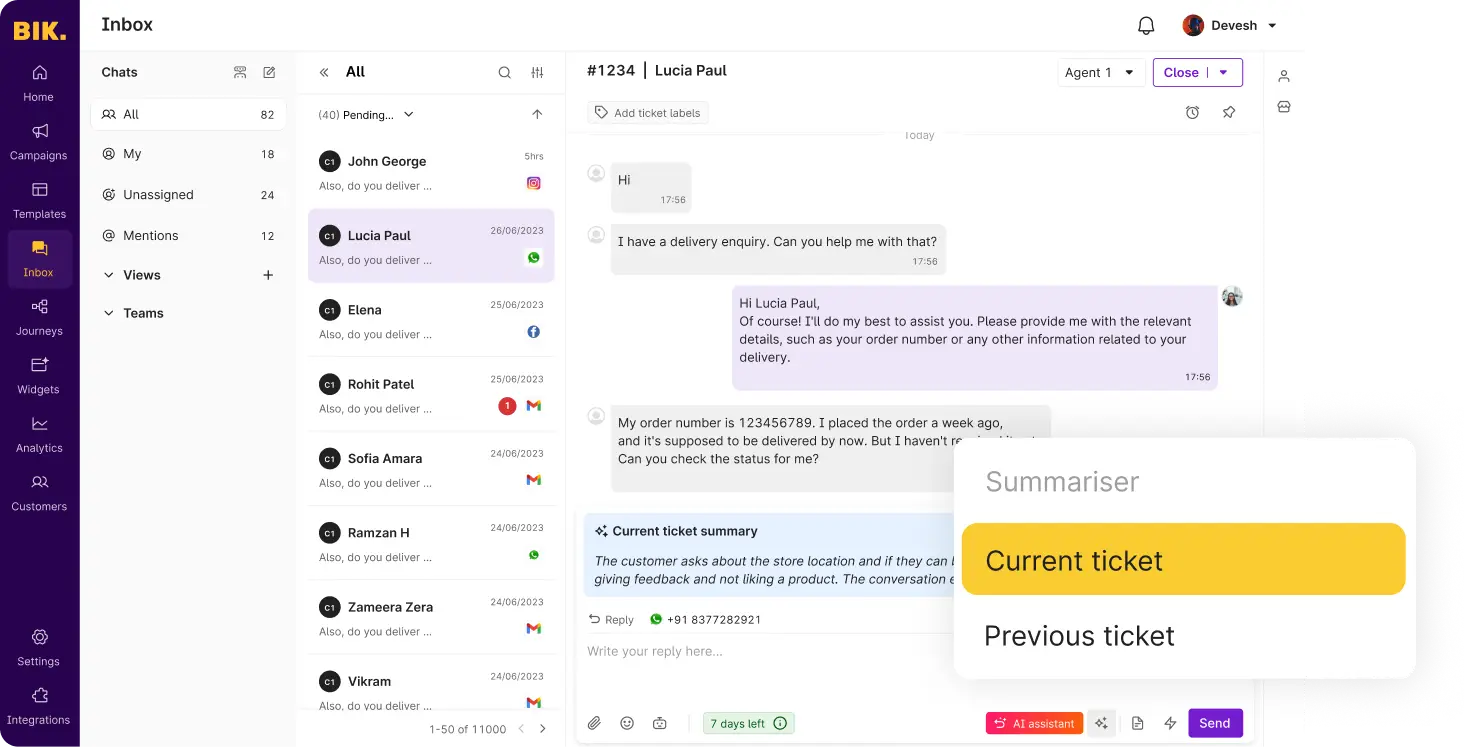Open the Campaigns section in sidebar
The image size is (1464, 747).
(39, 141)
